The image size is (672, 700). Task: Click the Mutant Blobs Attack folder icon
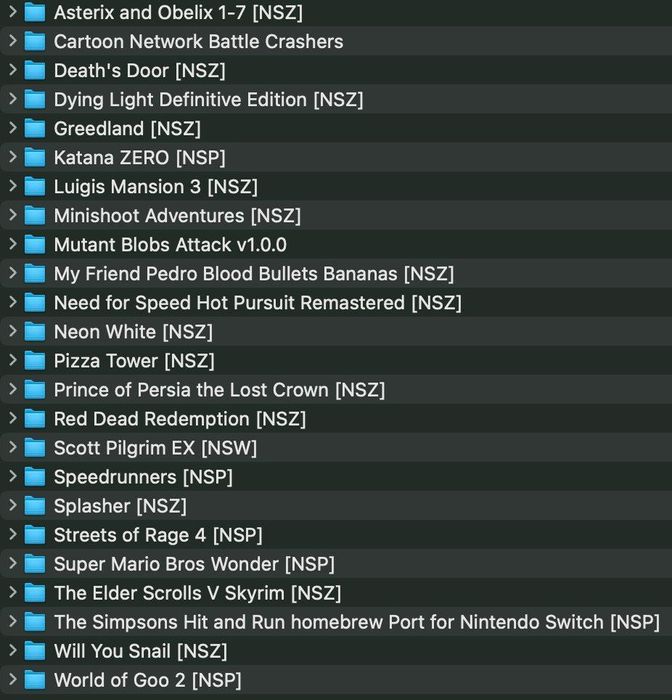pyautogui.click(x=35, y=245)
